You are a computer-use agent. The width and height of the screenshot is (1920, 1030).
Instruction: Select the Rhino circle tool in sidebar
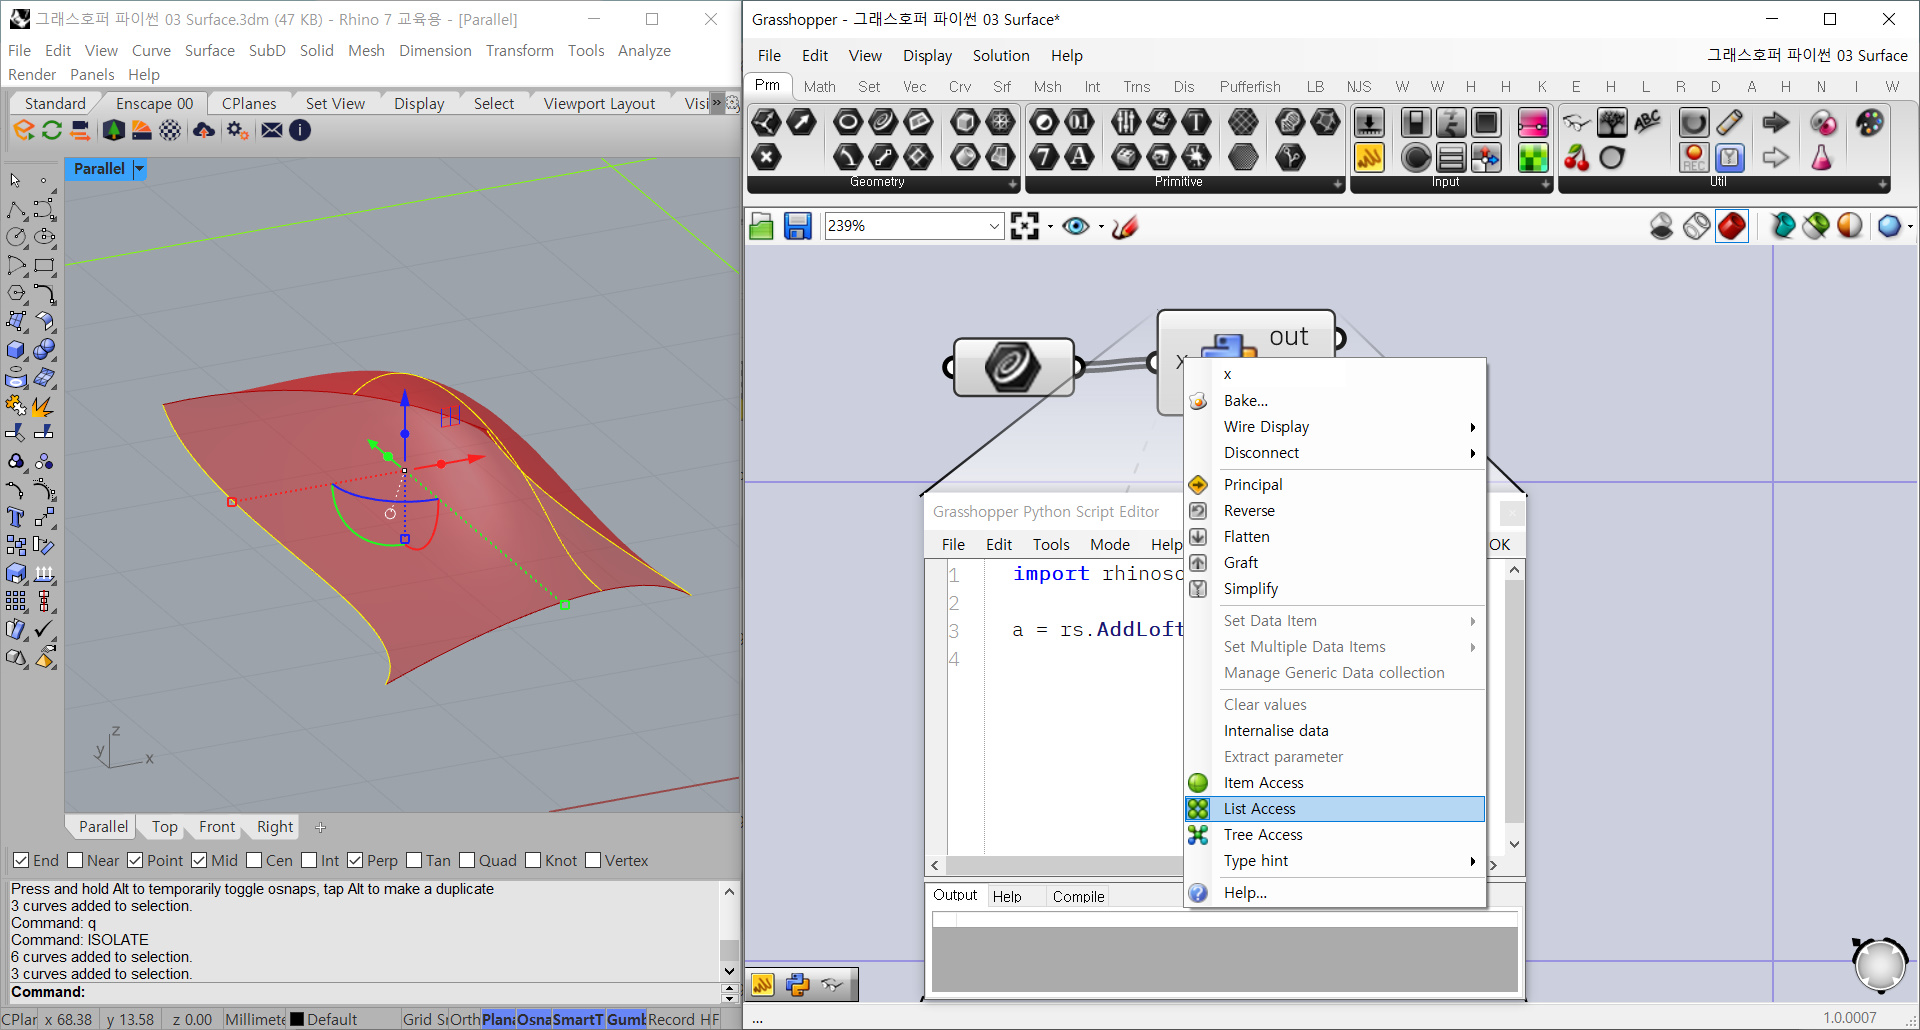pyautogui.click(x=16, y=237)
